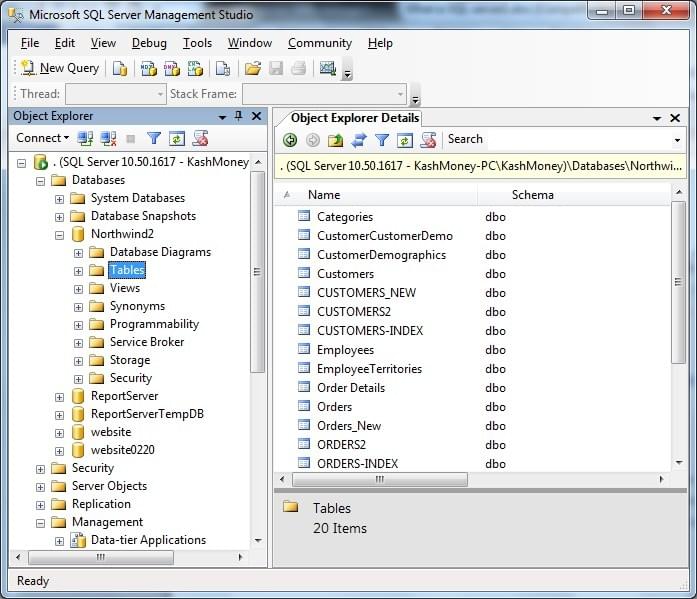Open Details pane active files dropdown arrow
Viewport: 697px width, 599px height.
click(x=657, y=118)
